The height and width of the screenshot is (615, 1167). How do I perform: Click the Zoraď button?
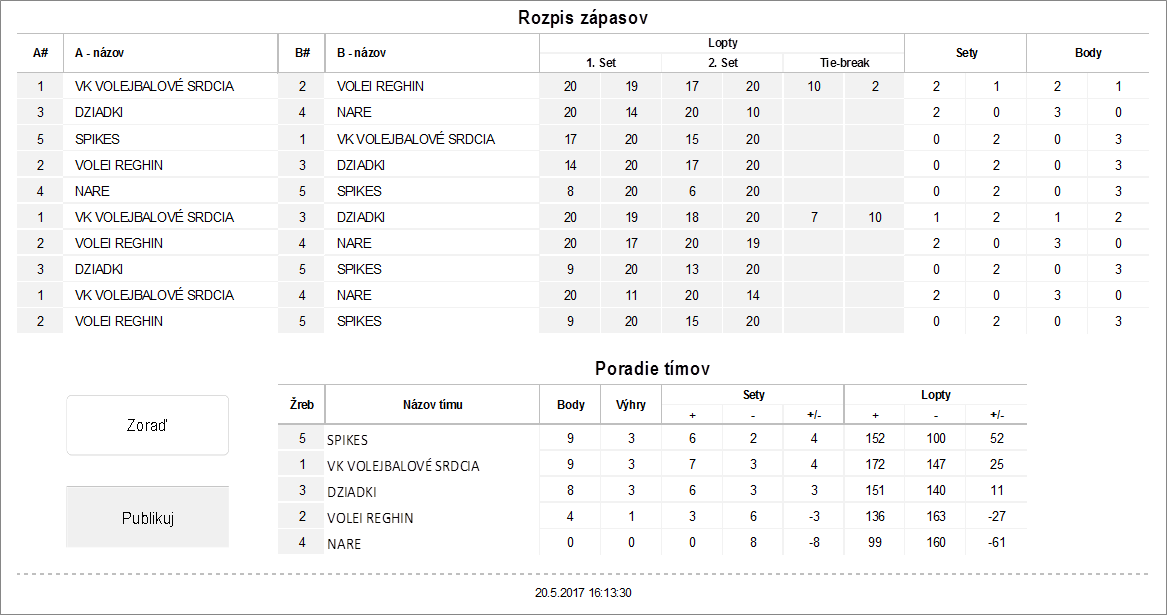pos(147,425)
